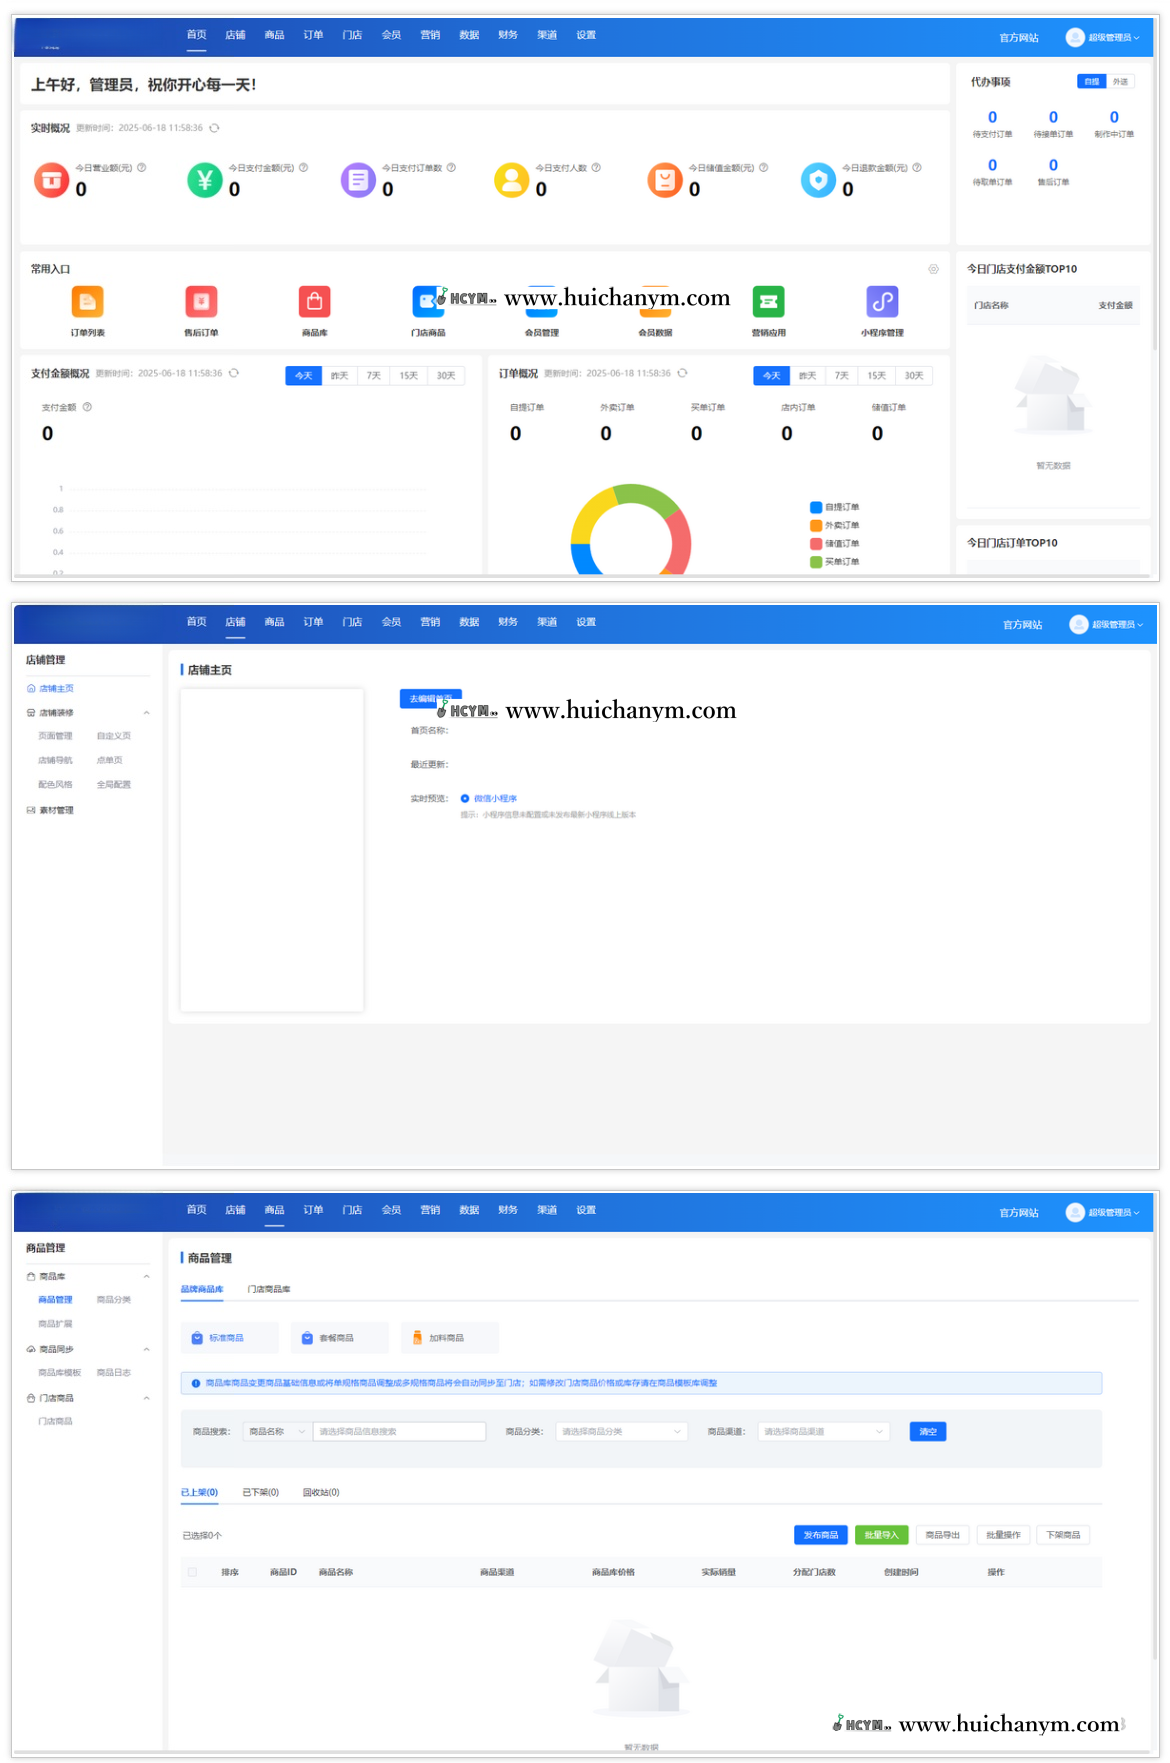Switch to the 门店商品库 tab

pos(269,1289)
